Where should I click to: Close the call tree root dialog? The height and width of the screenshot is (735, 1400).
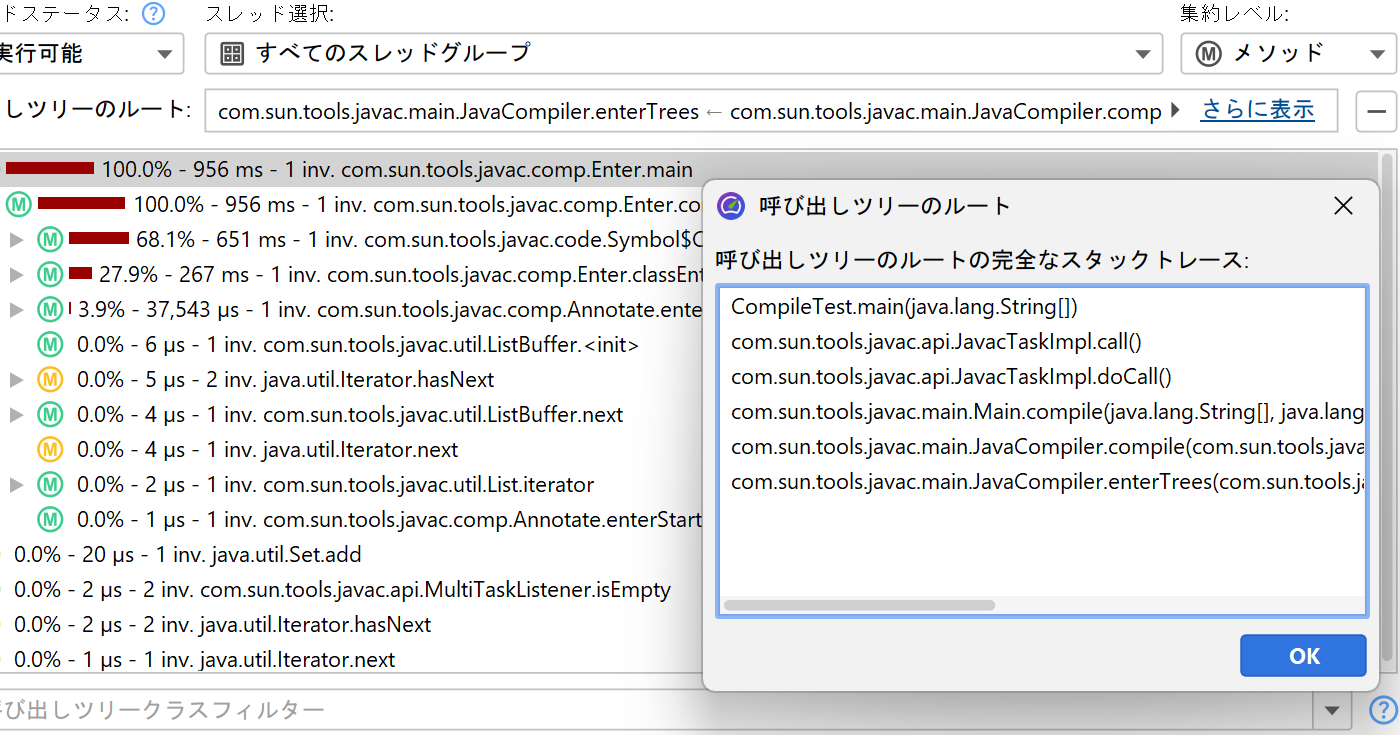pyautogui.click(x=1343, y=206)
